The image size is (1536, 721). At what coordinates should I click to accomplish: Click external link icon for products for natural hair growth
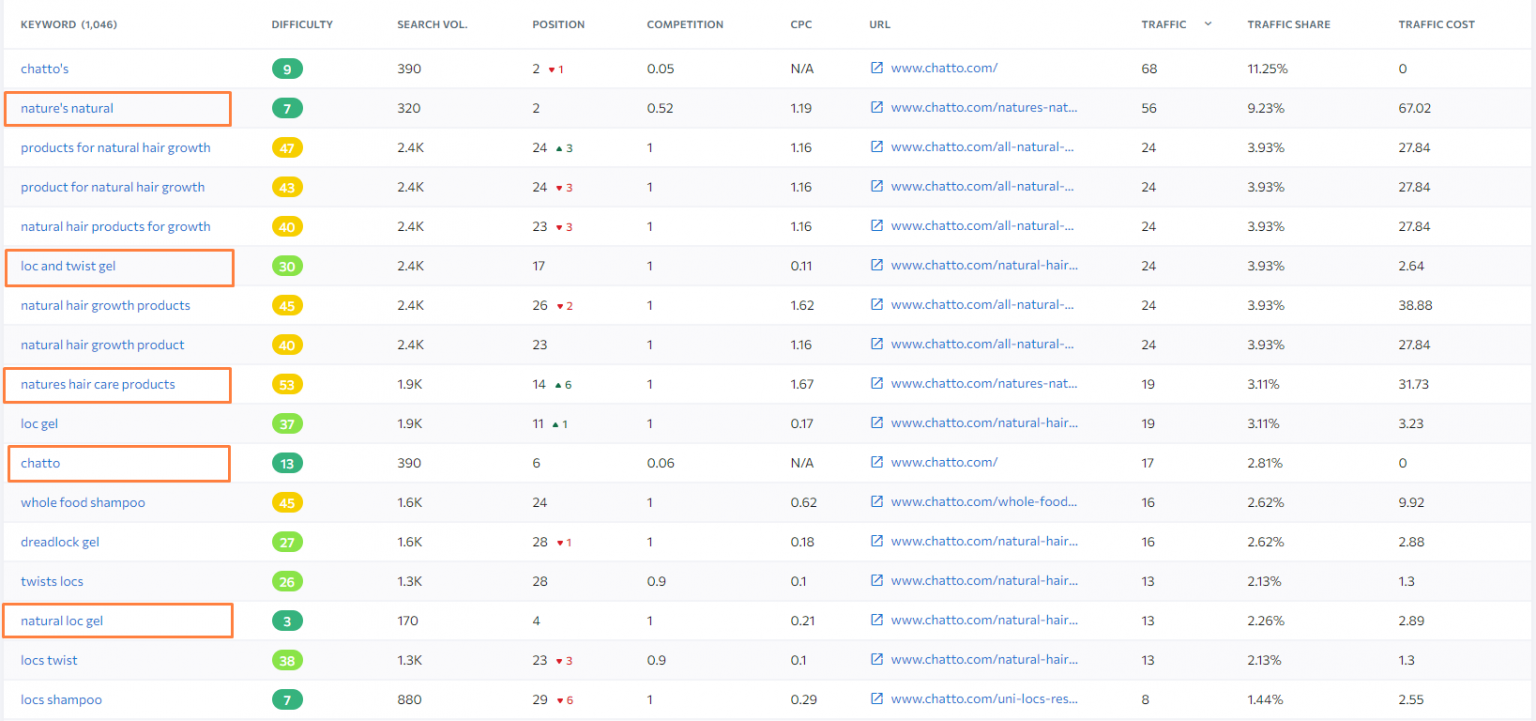coord(877,147)
